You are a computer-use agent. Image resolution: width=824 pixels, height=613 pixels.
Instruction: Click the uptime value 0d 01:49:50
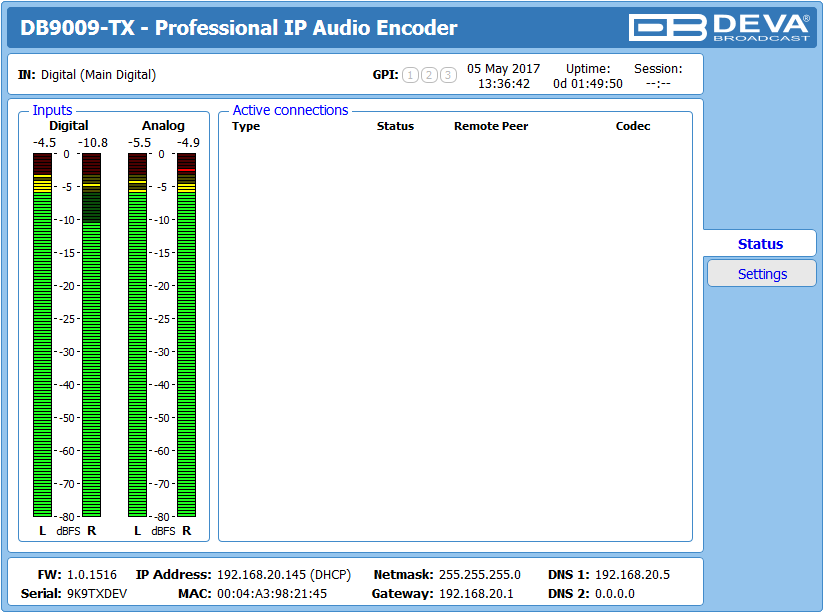pyautogui.click(x=588, y=84)
